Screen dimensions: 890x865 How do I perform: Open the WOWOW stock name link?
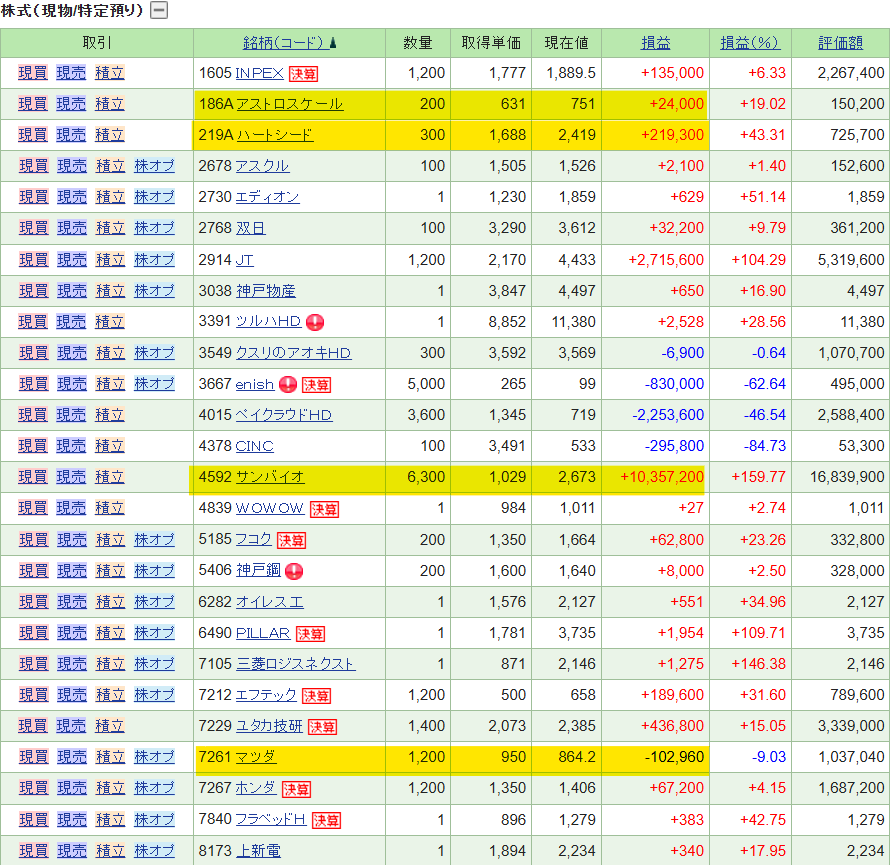point(270,508)
